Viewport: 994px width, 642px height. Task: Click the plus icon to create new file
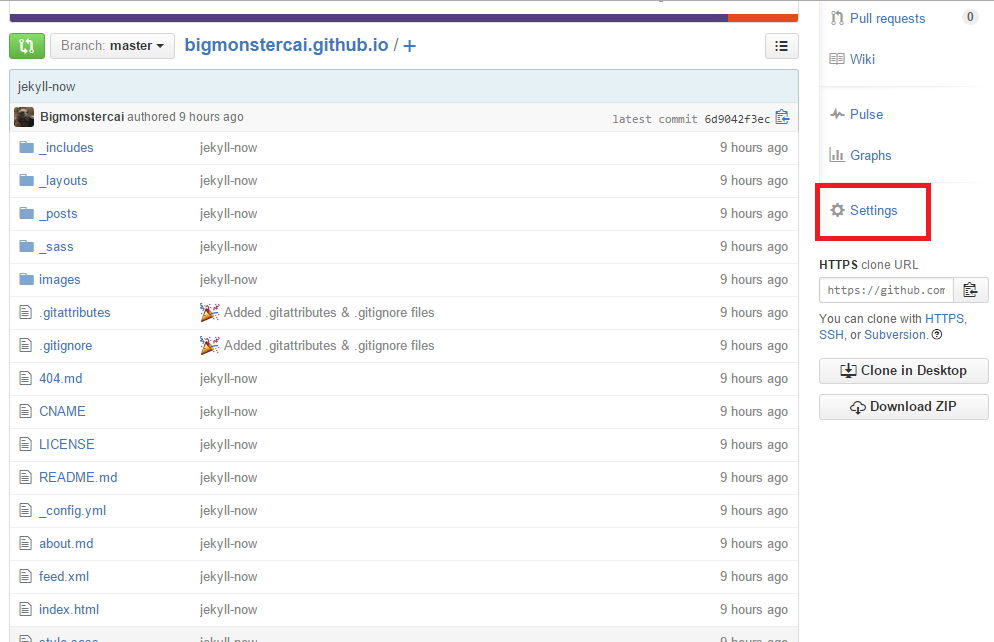coord(409,46)
